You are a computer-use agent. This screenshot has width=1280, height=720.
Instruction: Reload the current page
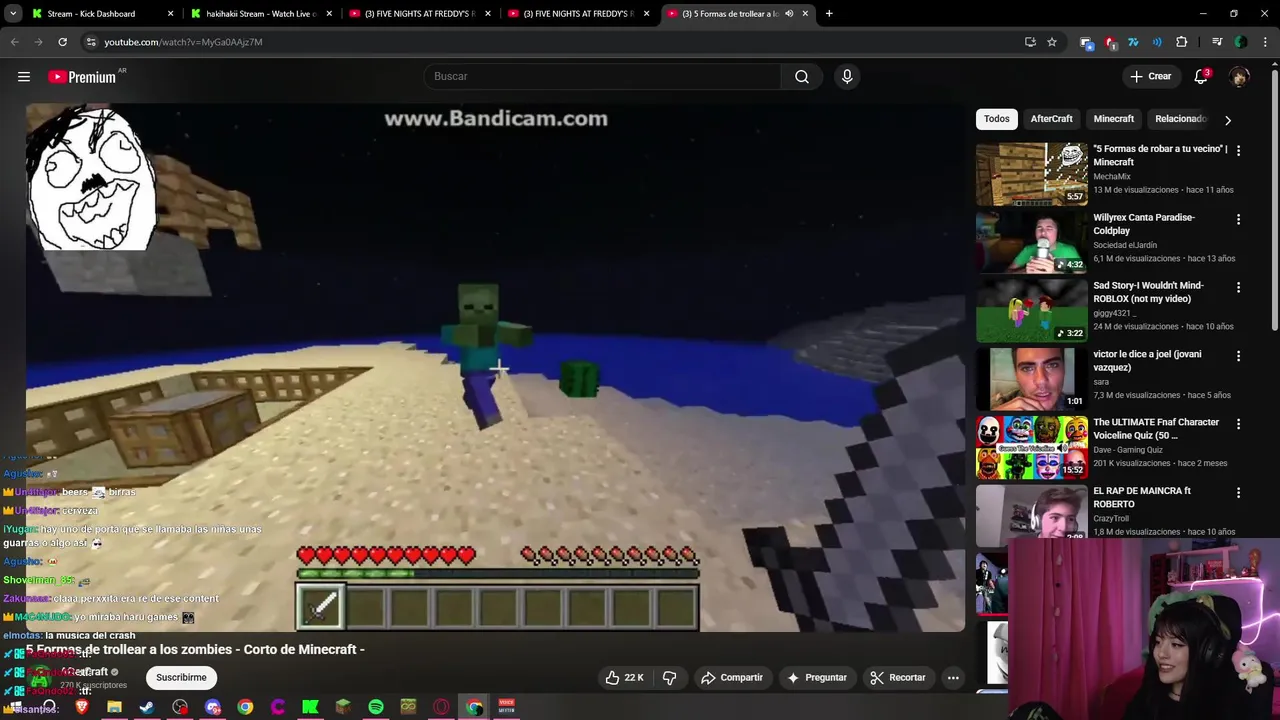coord(62,42)
